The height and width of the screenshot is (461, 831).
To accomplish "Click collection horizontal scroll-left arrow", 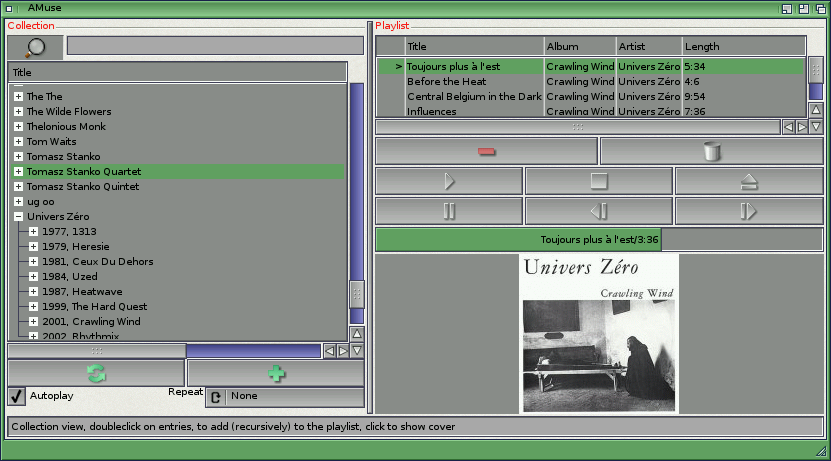I will click(x=330, y=351).
